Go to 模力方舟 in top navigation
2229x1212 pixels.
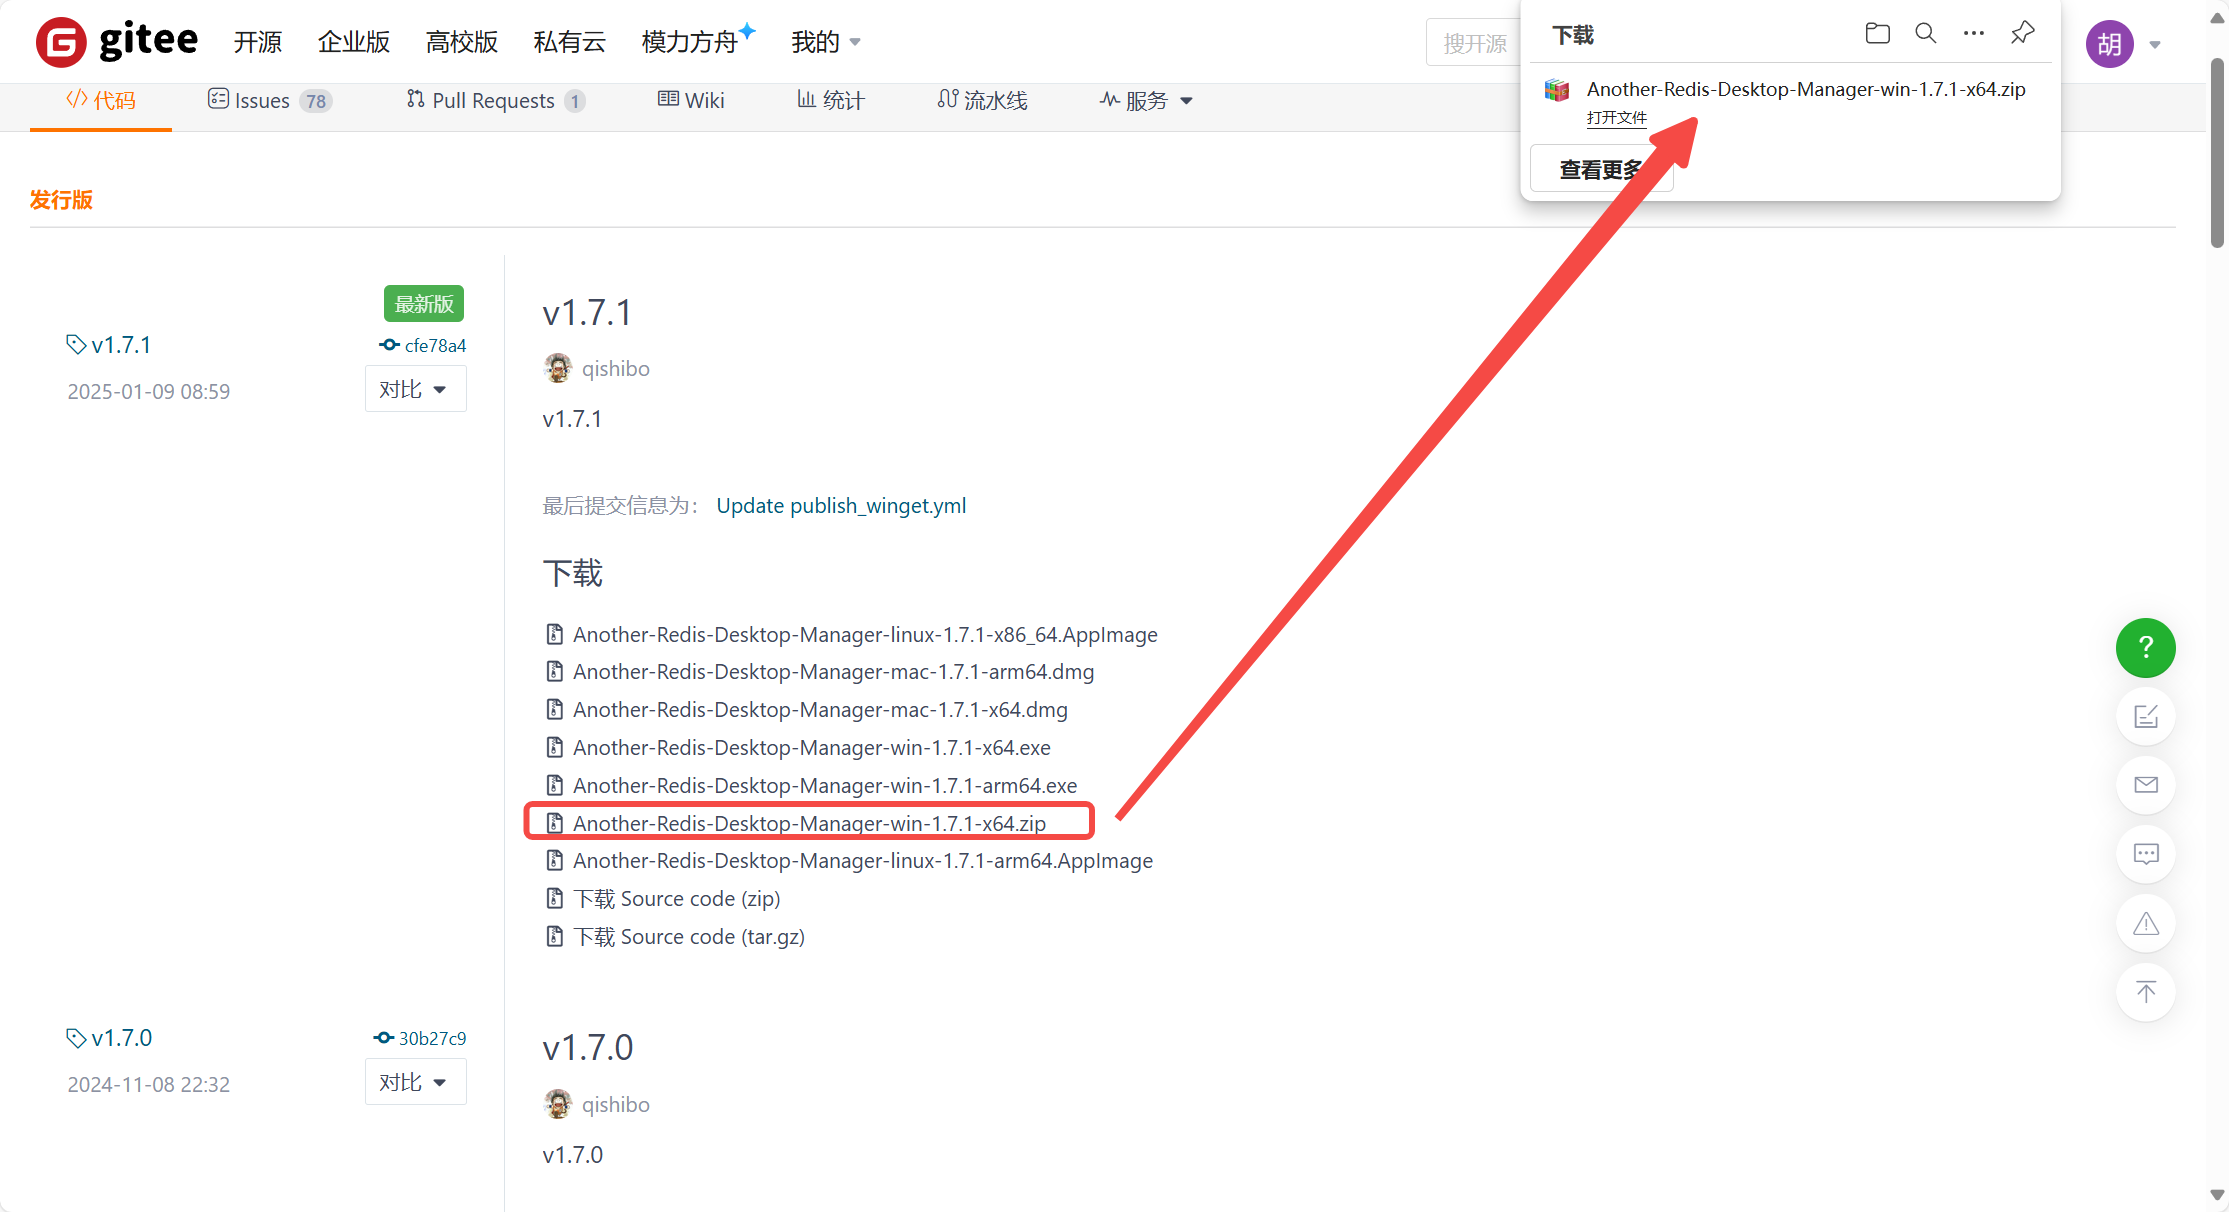pyautogui.click(x=690, y=42)
